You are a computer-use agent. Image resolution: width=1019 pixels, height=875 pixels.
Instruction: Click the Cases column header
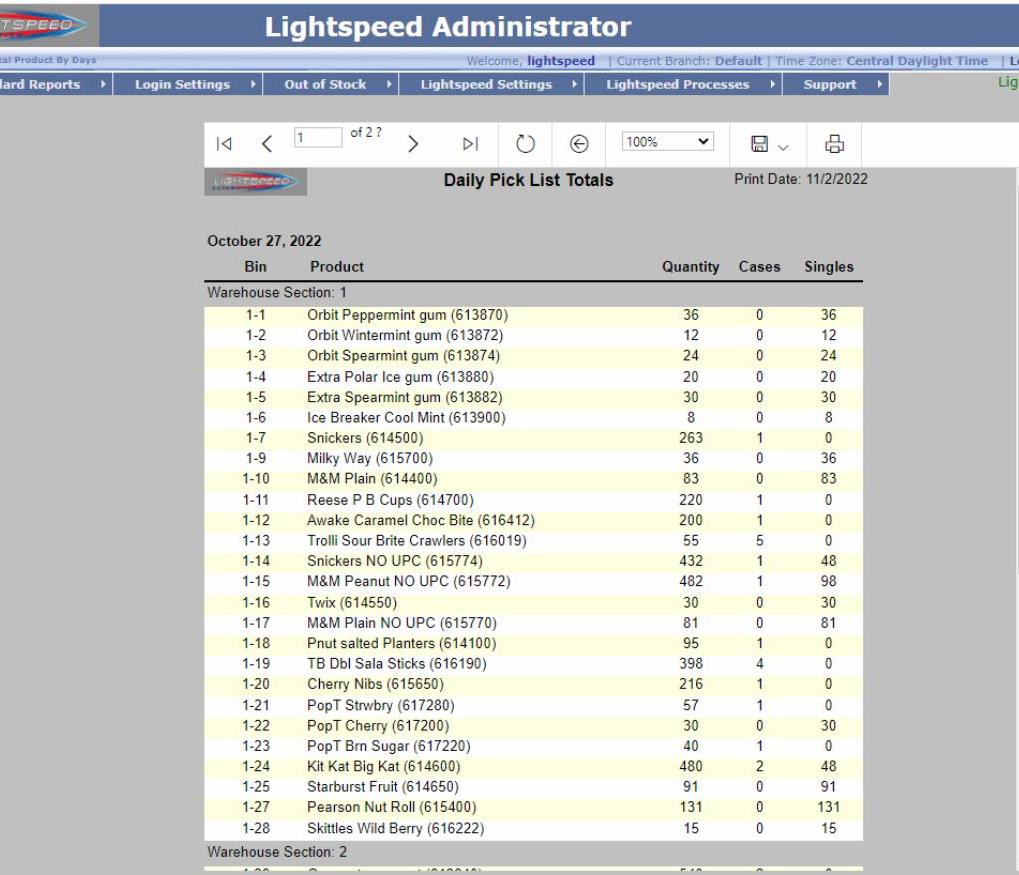(759, 267)
